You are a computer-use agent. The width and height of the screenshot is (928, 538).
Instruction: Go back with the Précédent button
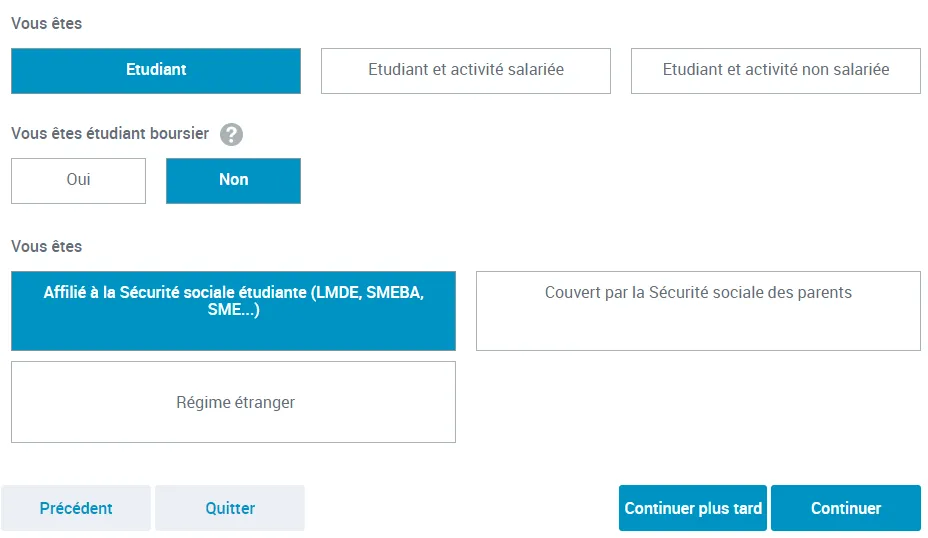coord(76,508)
